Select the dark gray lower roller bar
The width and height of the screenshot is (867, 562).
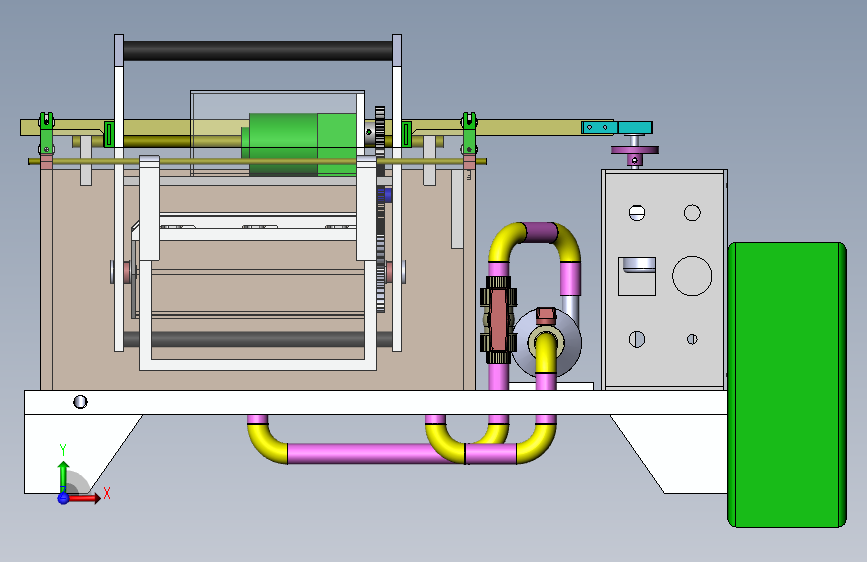pos(258,339)
